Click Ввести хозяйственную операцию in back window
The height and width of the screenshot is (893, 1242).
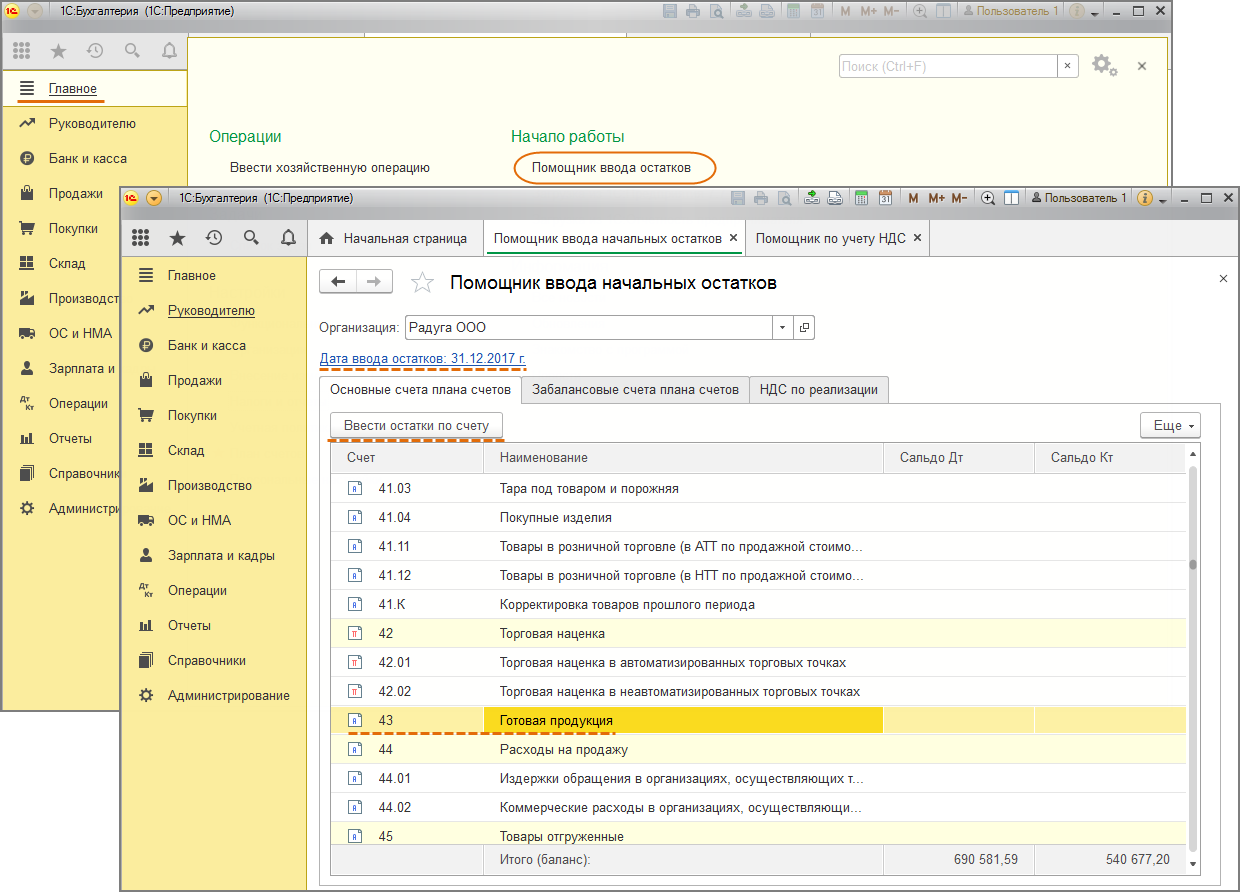point(330,167)
